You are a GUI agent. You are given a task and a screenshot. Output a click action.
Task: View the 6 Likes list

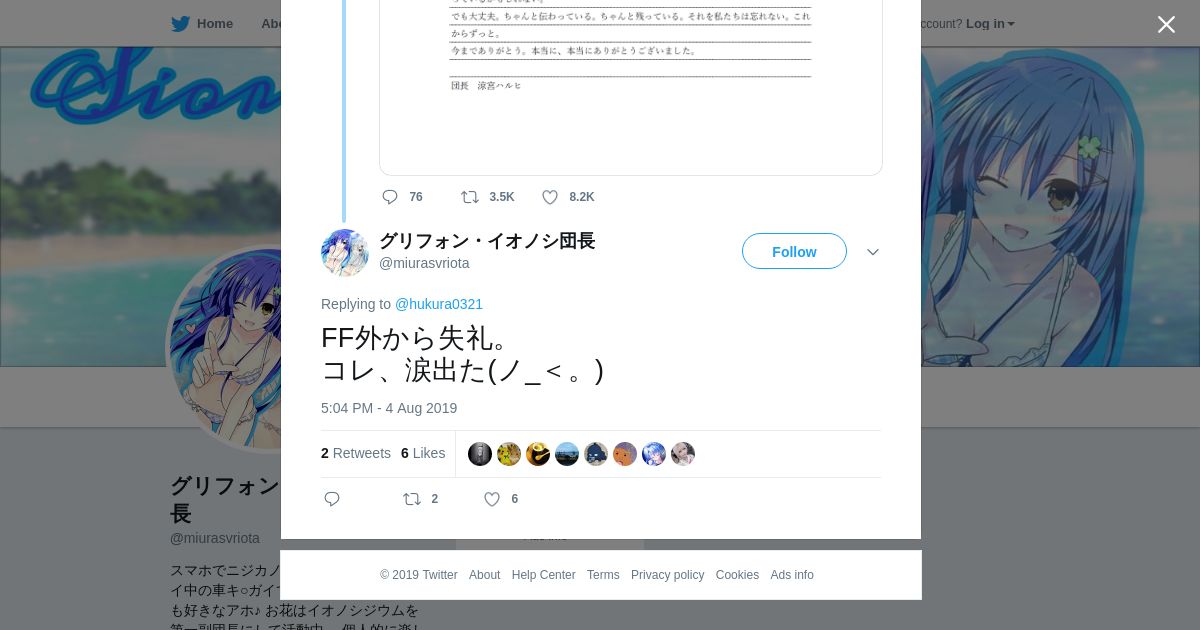click(423, 453)
